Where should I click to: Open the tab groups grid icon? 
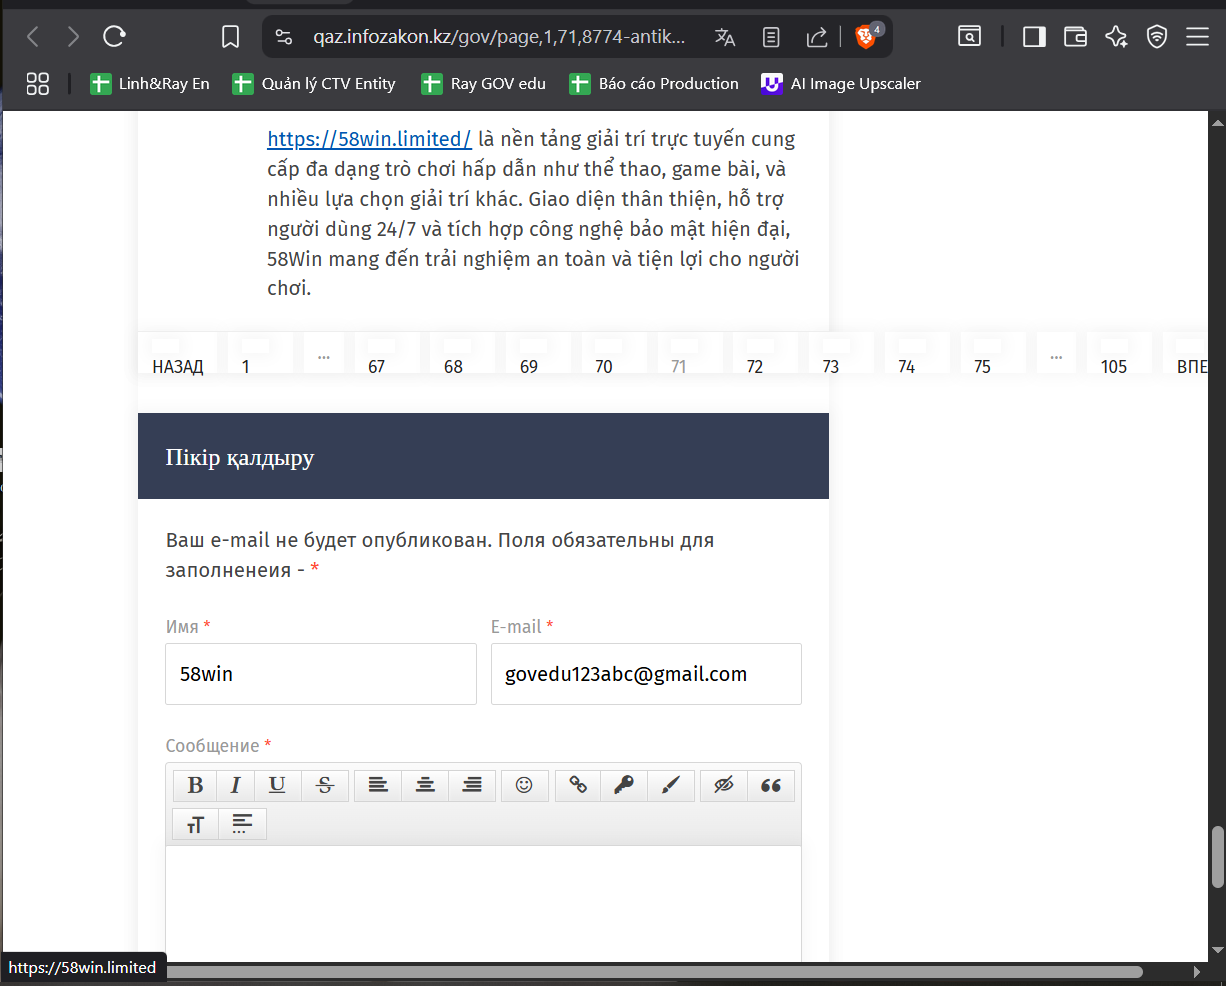pyautogui.click(x=37, y=84)
